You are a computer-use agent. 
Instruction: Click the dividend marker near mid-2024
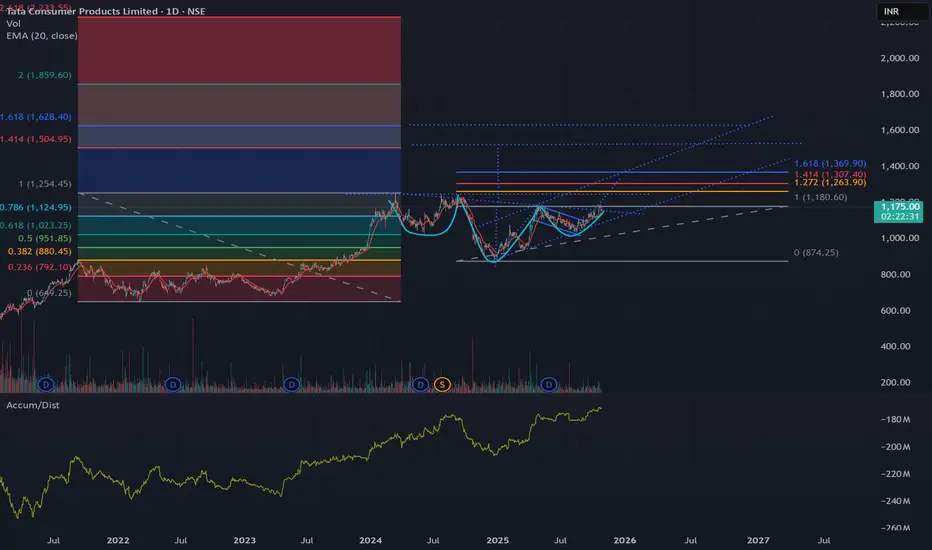[x=420, y=385]
